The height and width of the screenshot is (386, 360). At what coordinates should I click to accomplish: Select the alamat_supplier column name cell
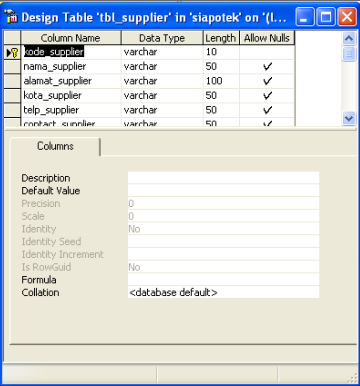coord(71,81)
